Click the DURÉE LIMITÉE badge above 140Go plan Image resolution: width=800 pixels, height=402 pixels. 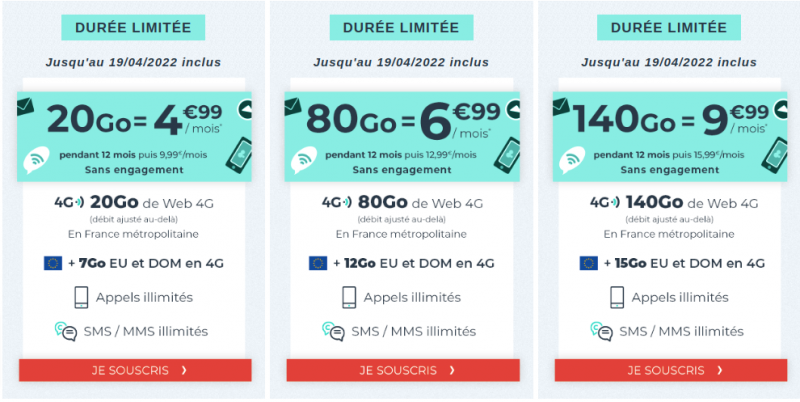click(669, 27)
